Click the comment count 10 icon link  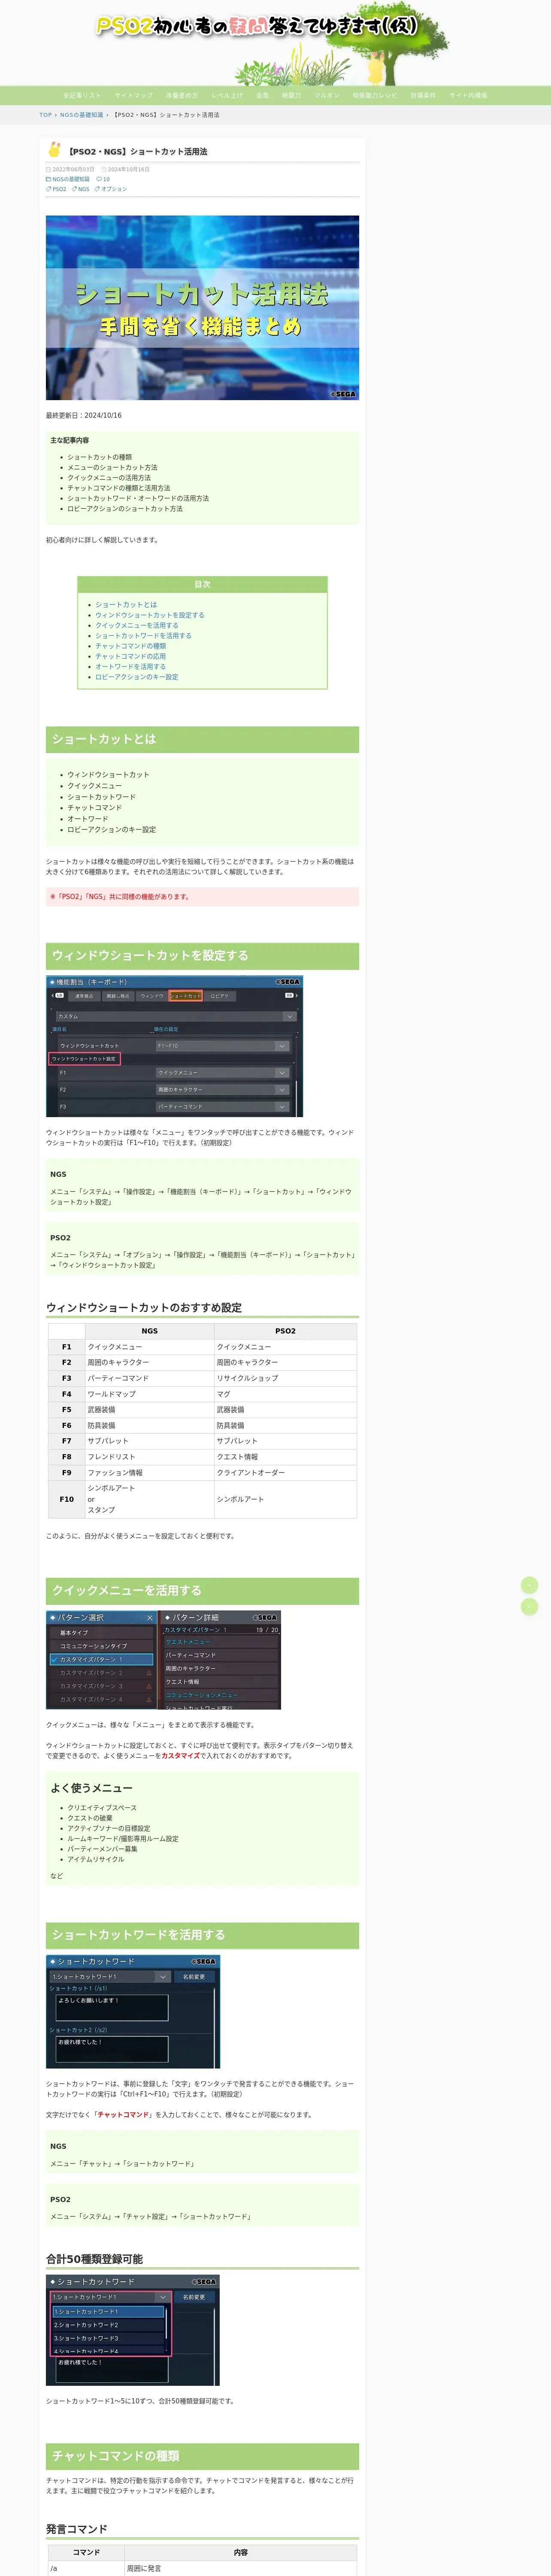103,179
